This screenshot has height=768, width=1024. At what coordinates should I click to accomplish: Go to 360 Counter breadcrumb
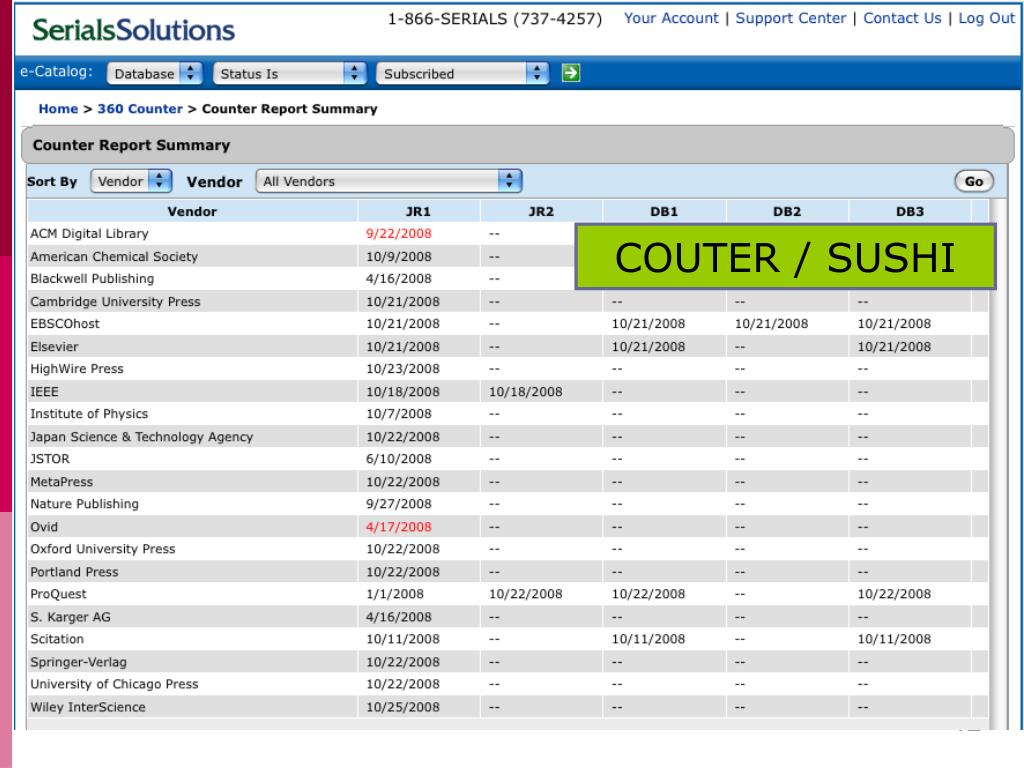tap(140, 108)
